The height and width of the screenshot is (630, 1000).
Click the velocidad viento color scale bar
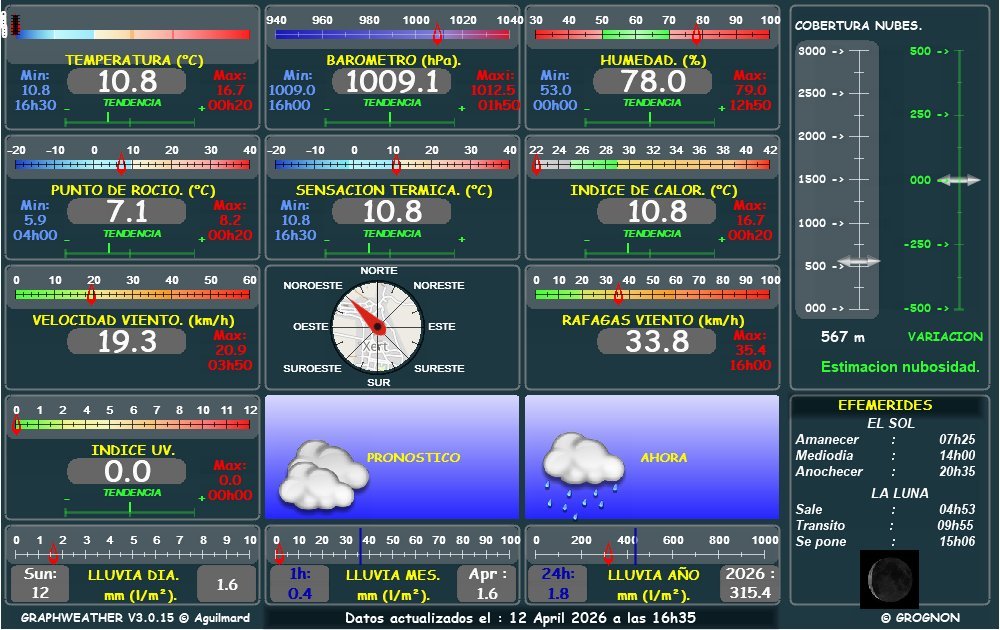click(136, 295)
